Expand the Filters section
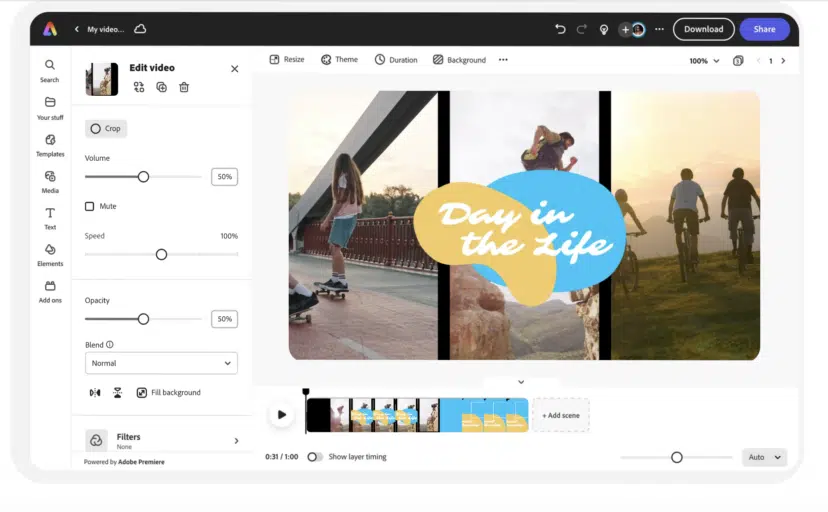 pyautogui.click(x=161, y=440)
